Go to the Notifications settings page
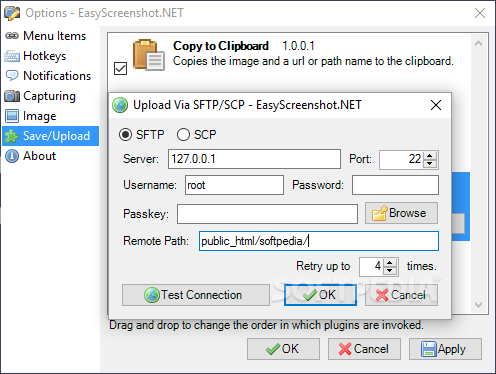The image size is (496, 374). tap(51, 76)
